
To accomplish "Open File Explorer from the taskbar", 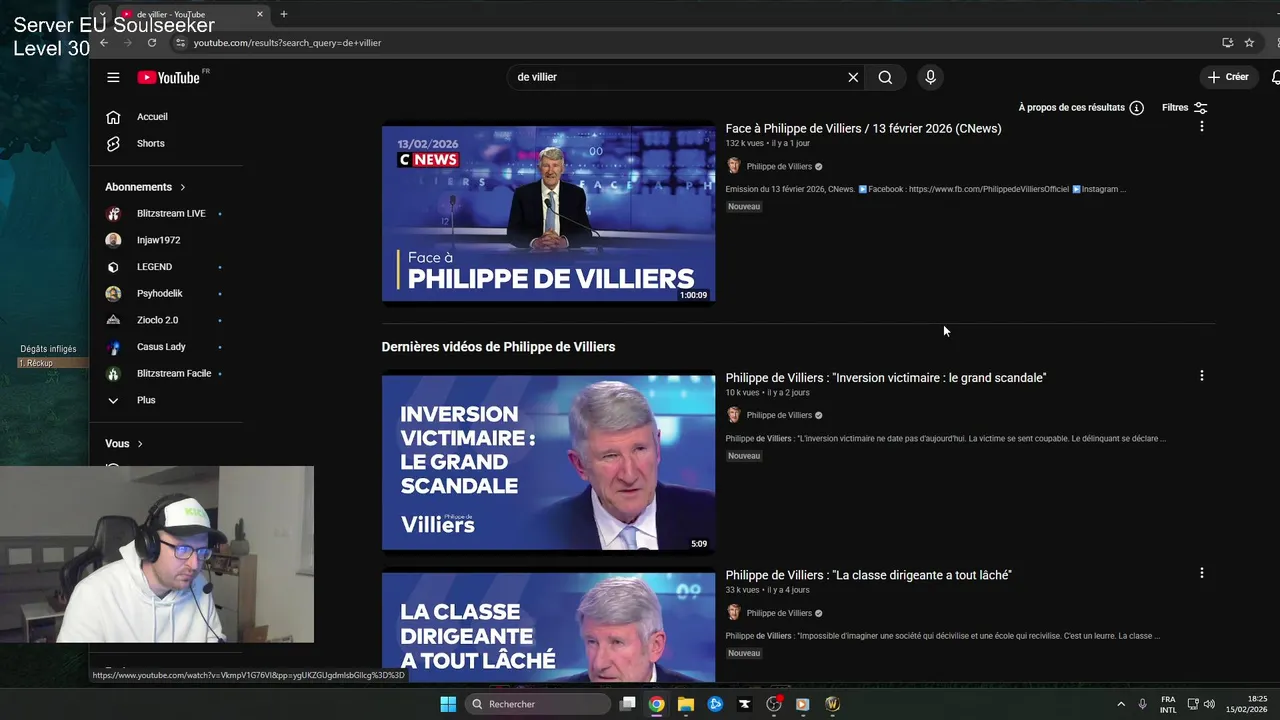I will [x=686, y=704].
